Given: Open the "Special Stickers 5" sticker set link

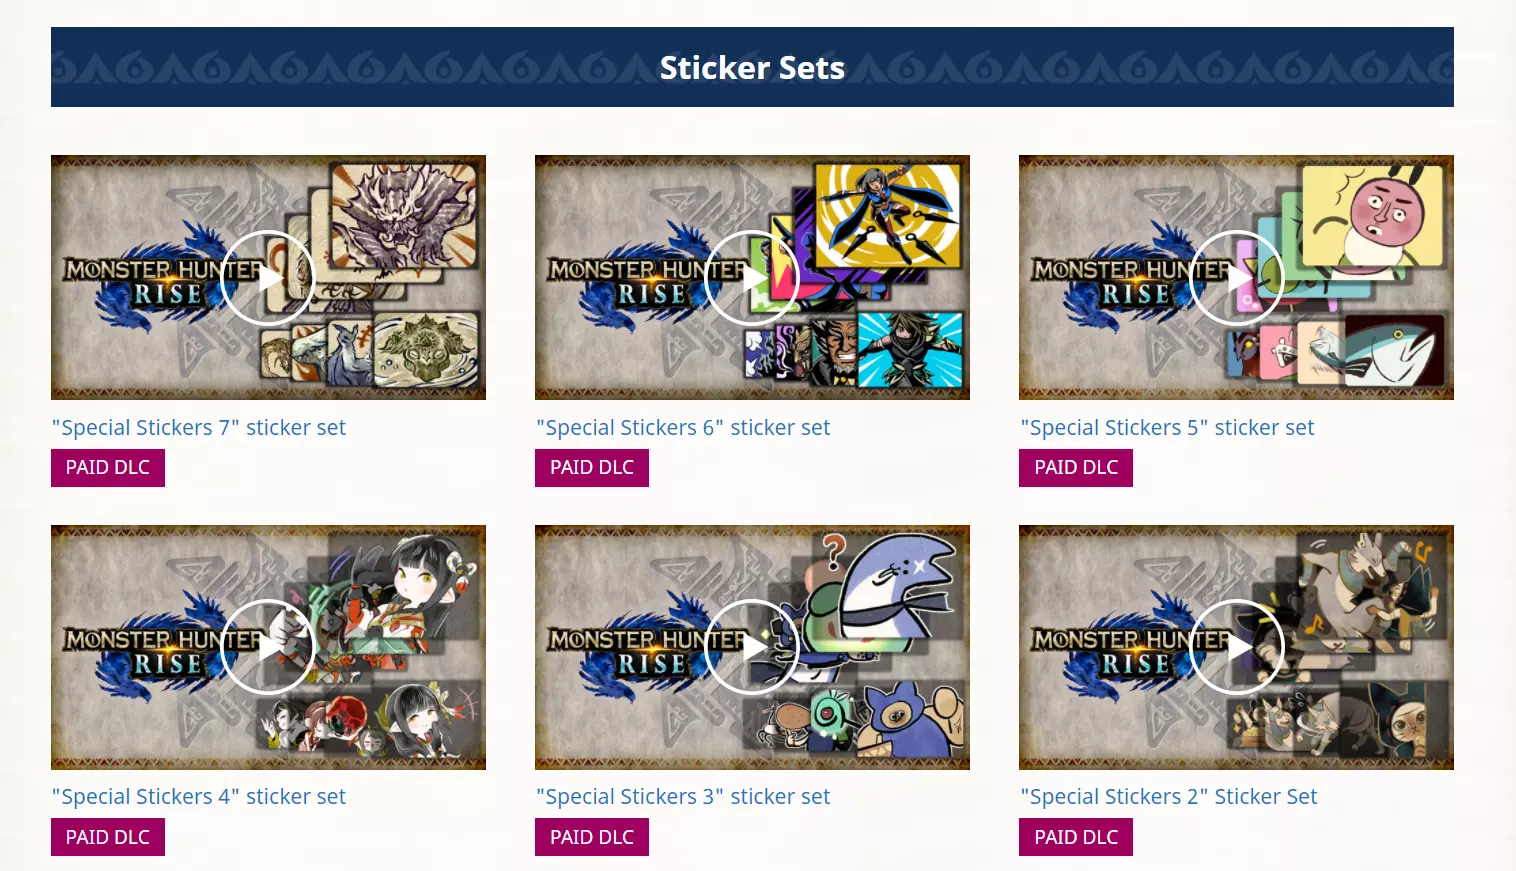Looking at the screenshot, I should (x=1167, y=428).
